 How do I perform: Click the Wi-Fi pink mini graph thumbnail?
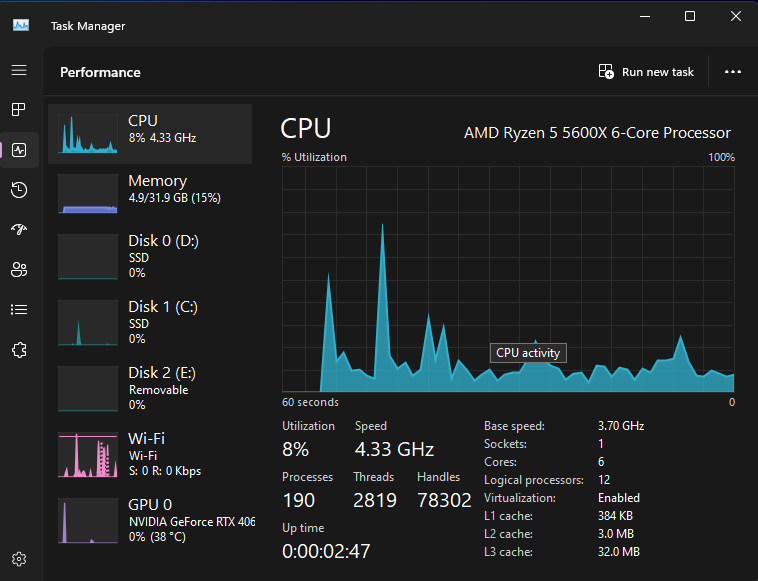click(x=87, y=455)
